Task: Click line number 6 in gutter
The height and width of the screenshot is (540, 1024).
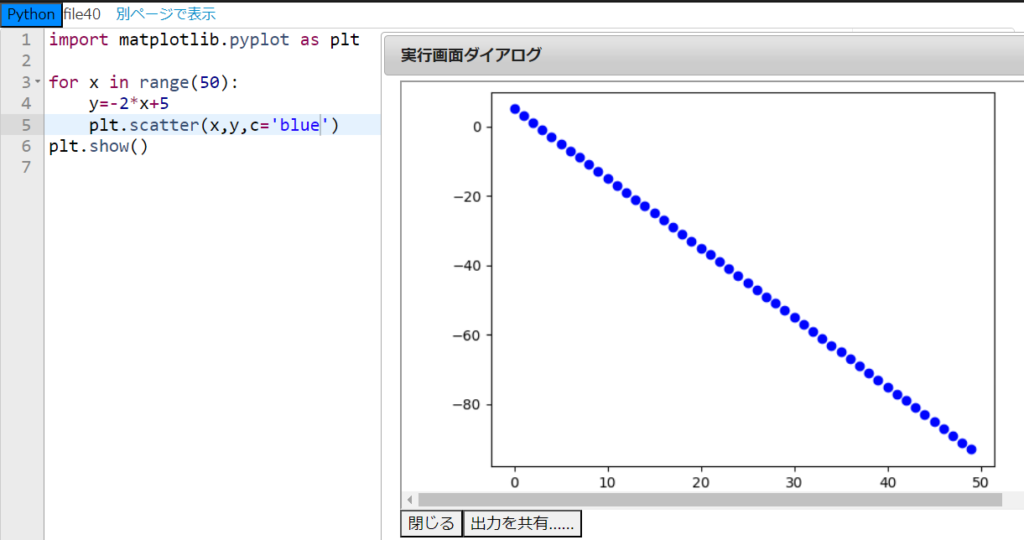Action: pyautogui.click(x=26, y=146)
